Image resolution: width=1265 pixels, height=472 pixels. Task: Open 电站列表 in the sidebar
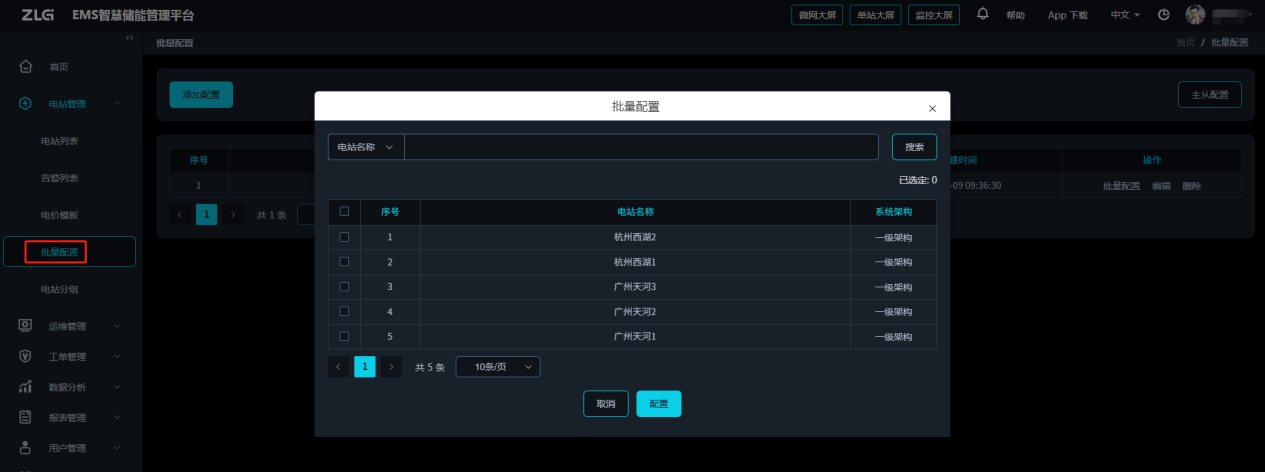coord(59,141)
